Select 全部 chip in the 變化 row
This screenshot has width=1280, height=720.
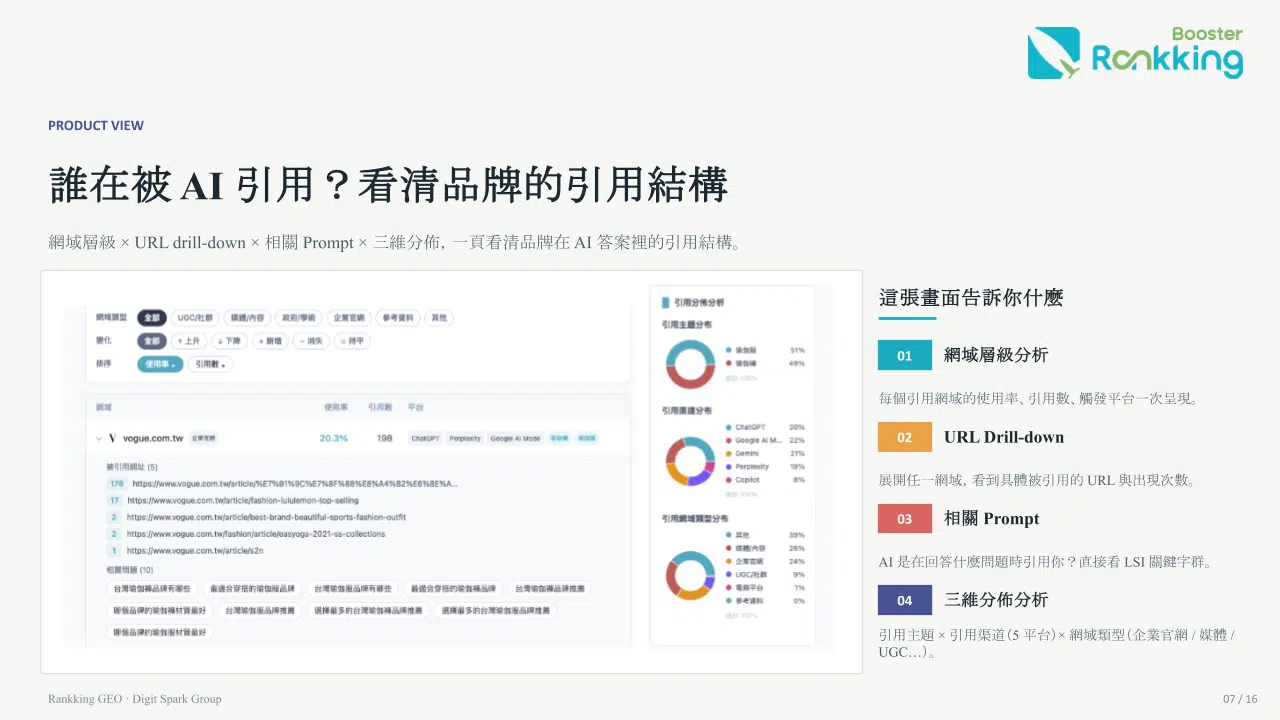coord(151,341)
